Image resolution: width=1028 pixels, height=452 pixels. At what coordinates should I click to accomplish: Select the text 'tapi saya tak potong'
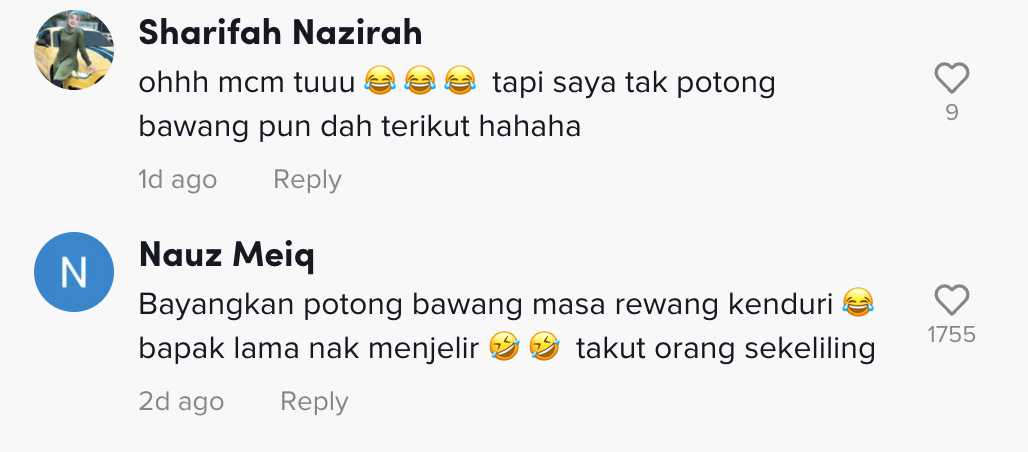[634, 84]
